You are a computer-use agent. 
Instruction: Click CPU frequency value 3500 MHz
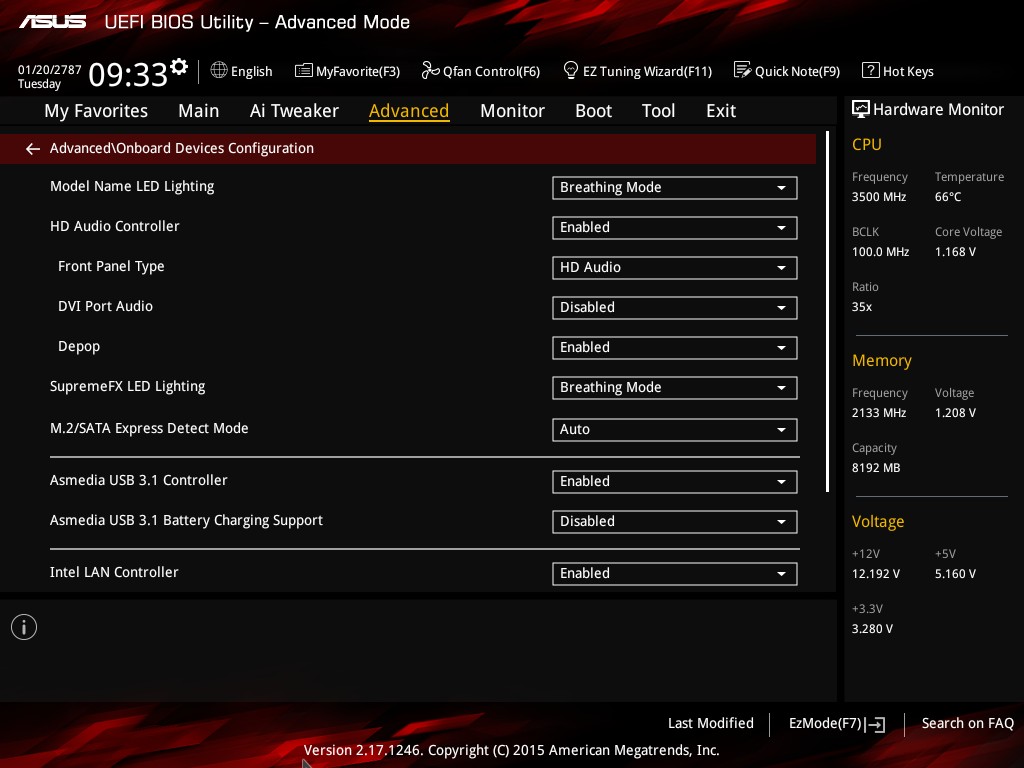pyautogui.click(x=878, y=197)
